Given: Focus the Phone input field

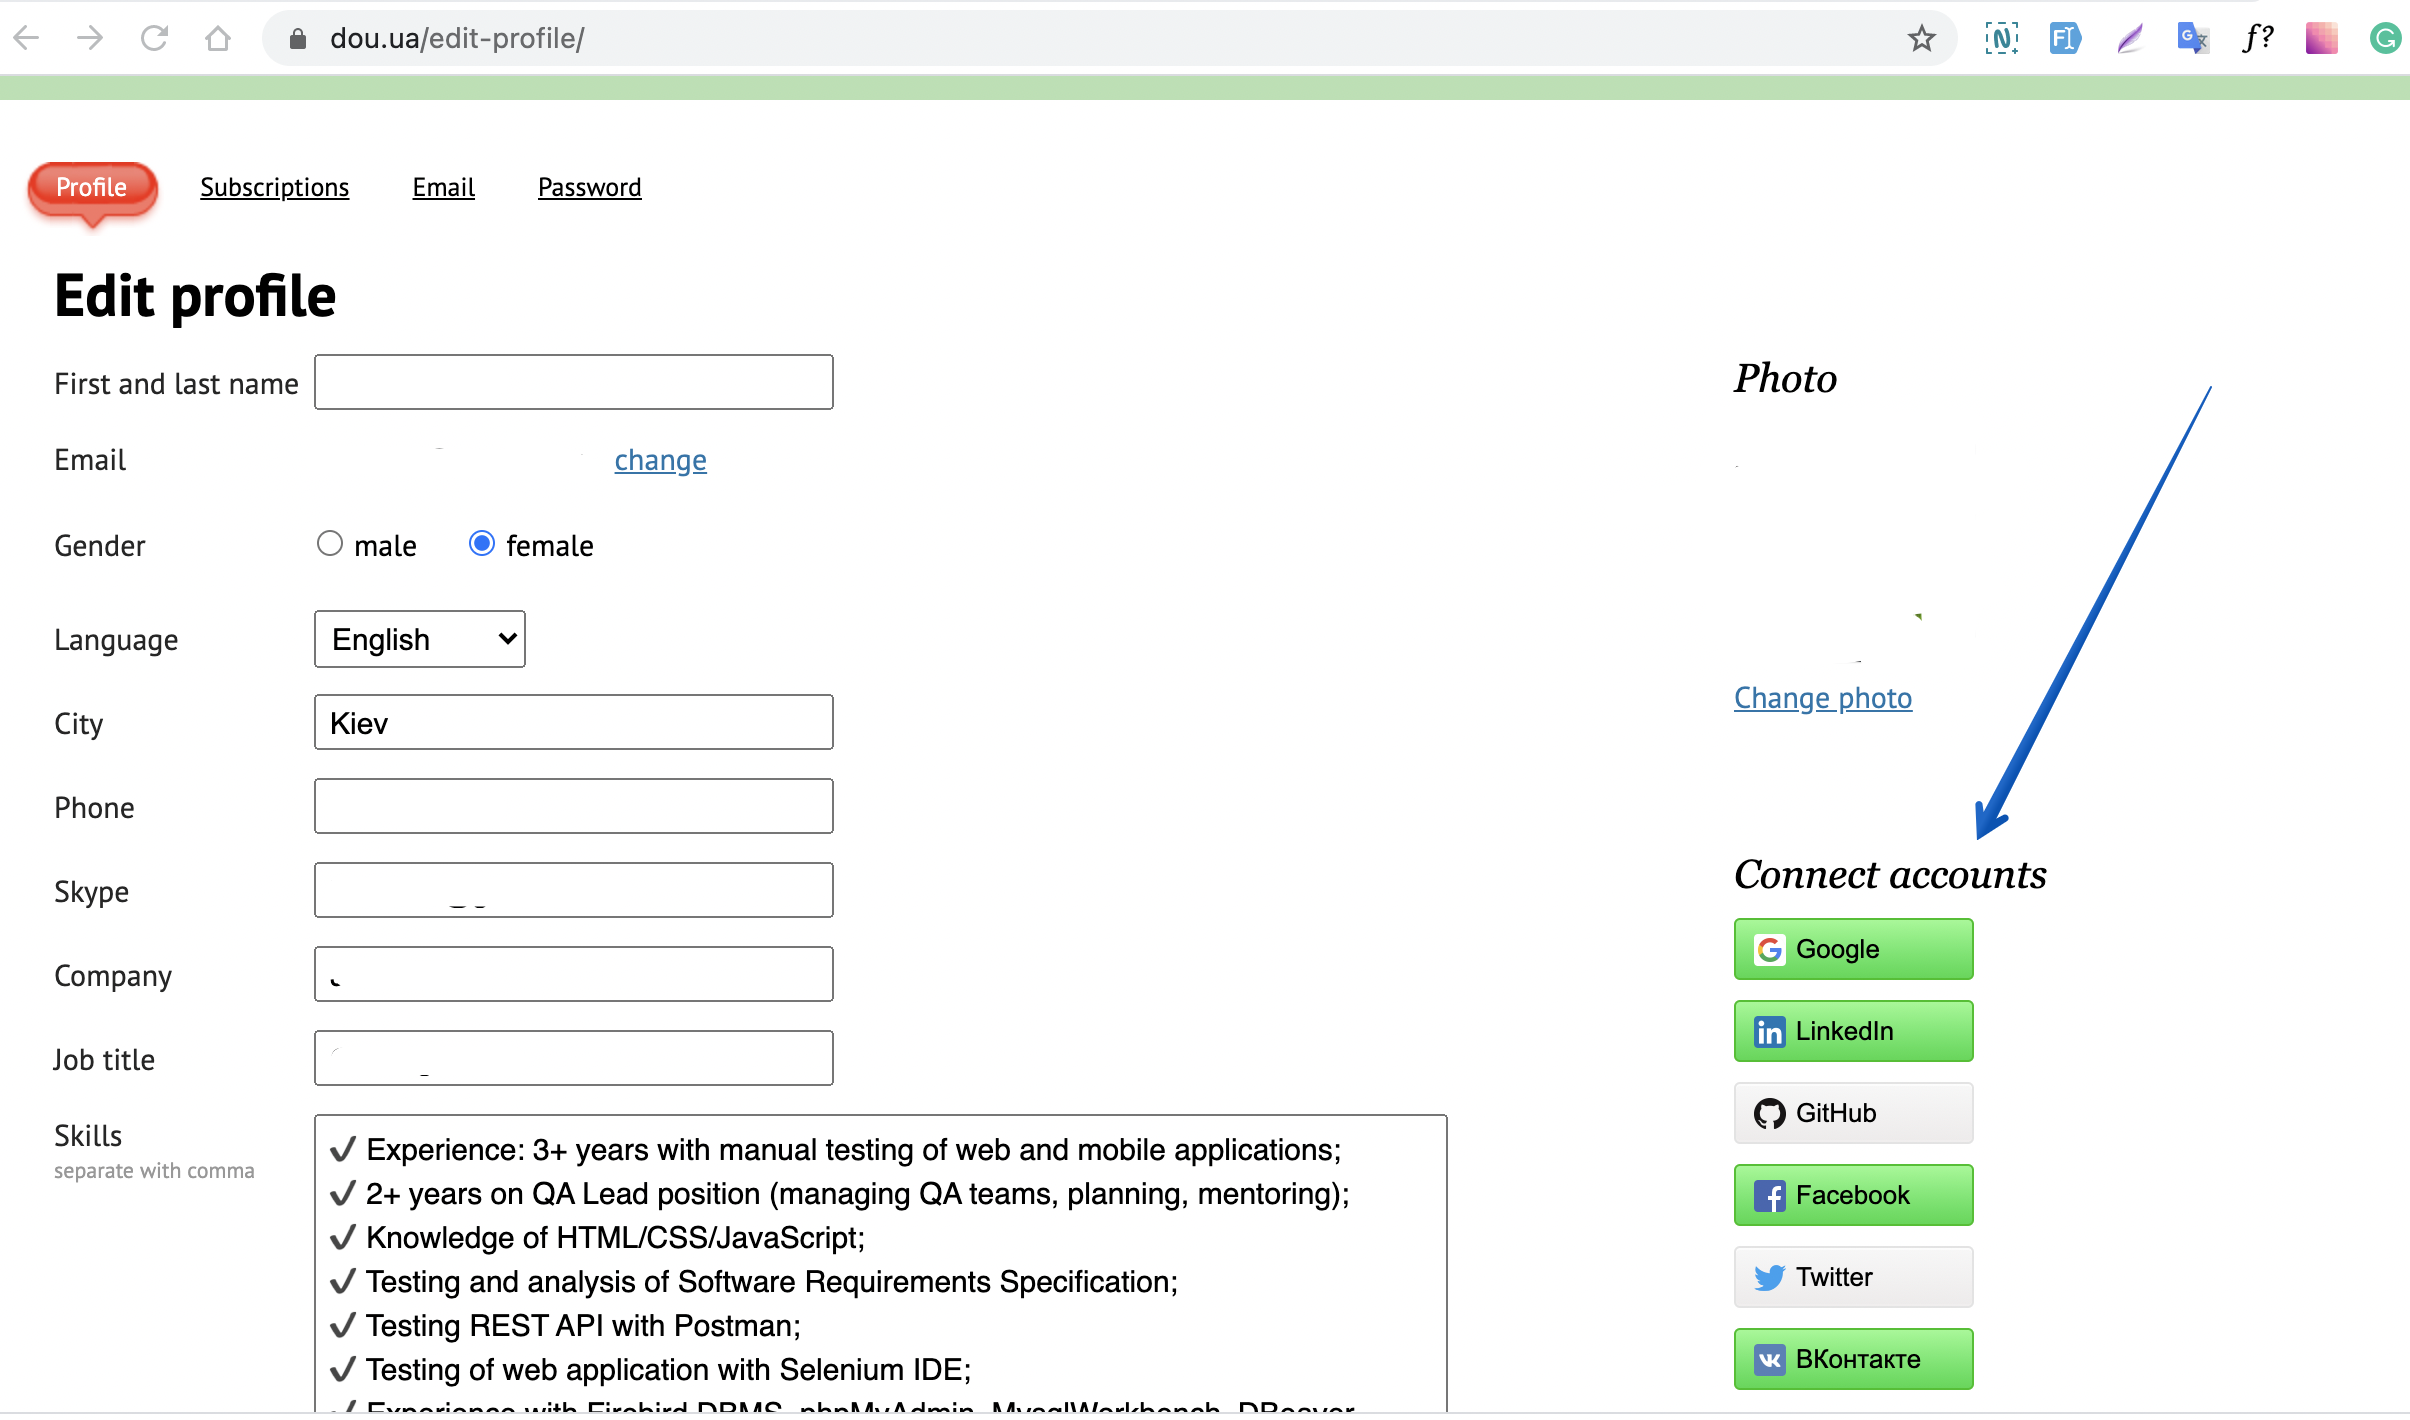Looking at the screenshot, I should [x=573, y=806].
